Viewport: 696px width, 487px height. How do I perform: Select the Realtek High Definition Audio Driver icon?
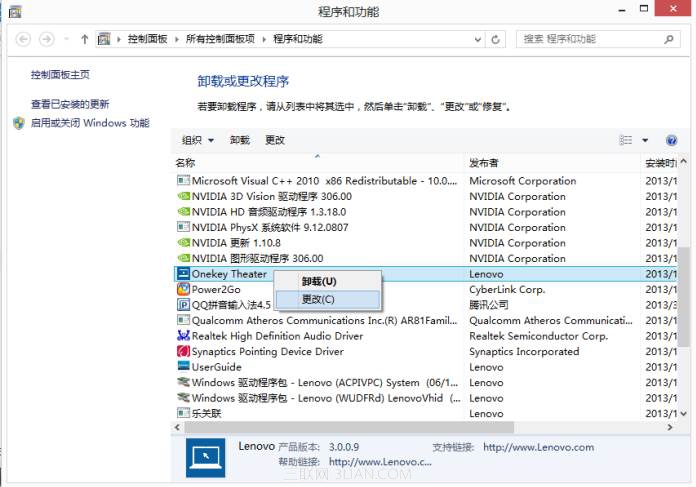pos(183,336)
